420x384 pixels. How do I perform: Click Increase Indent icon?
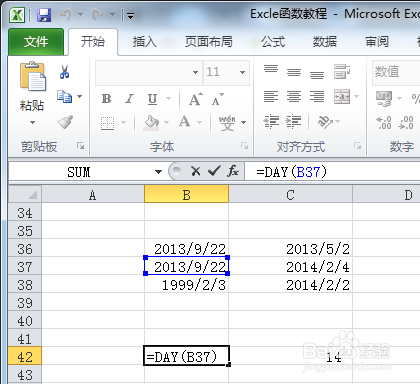coord(294,122)
